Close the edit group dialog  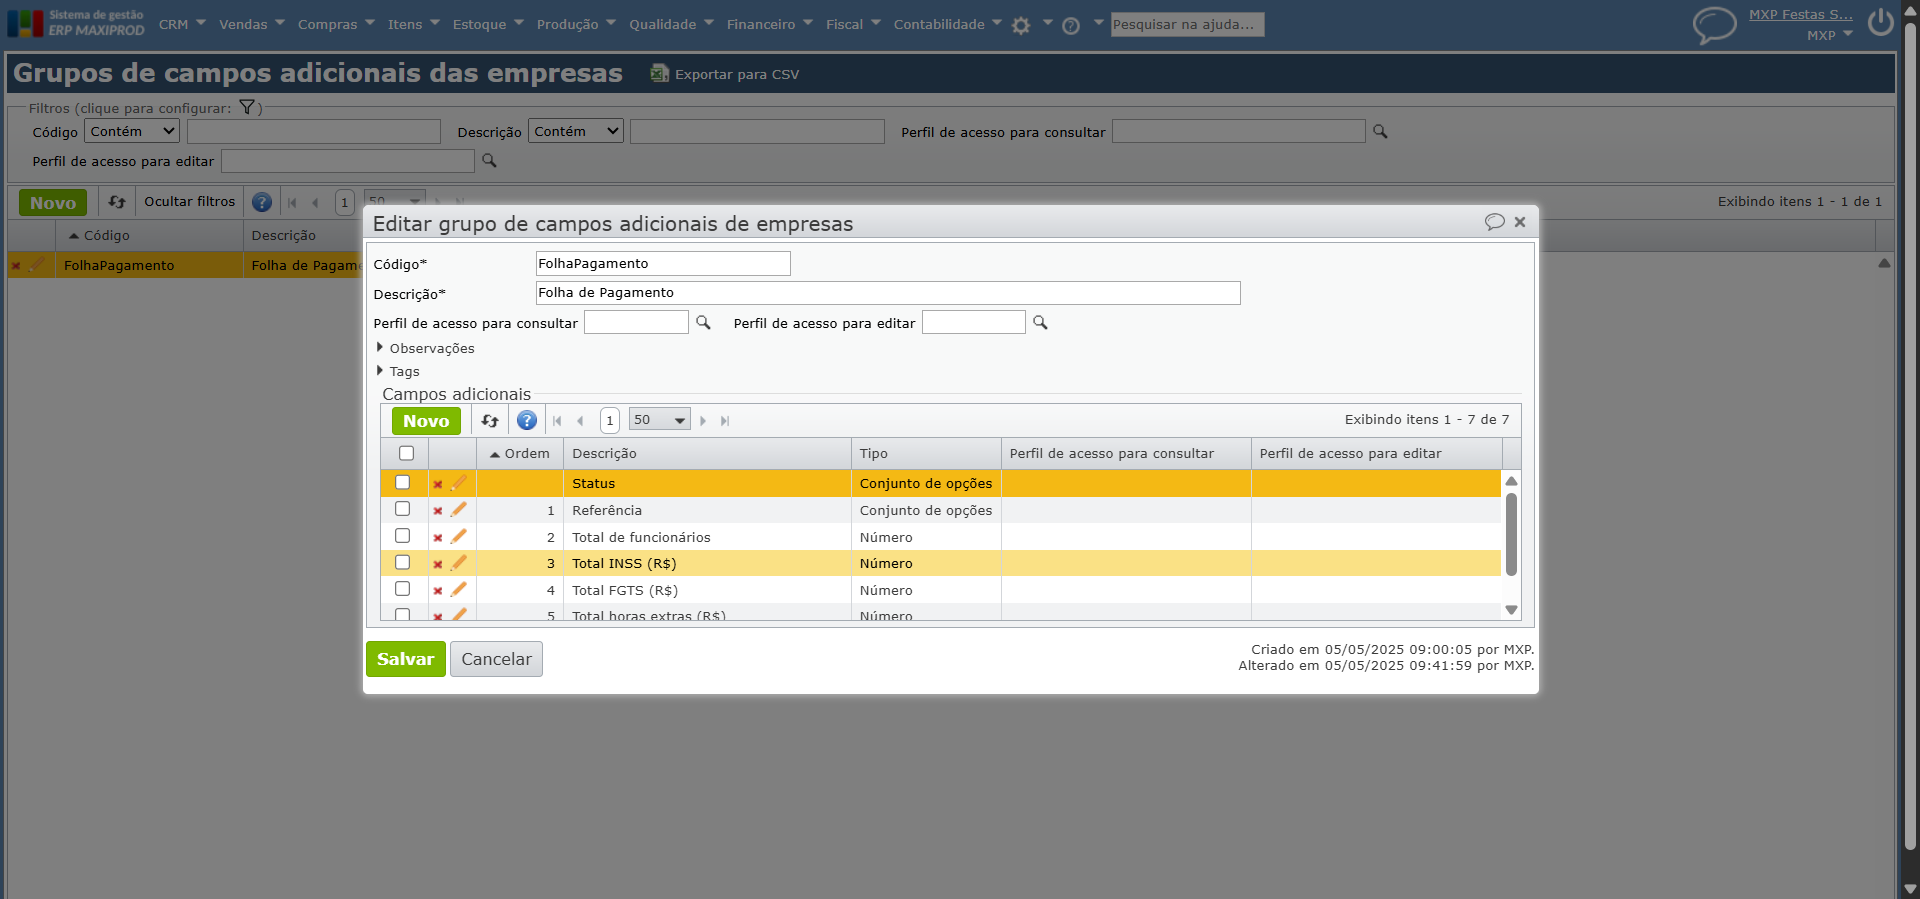1520,222
